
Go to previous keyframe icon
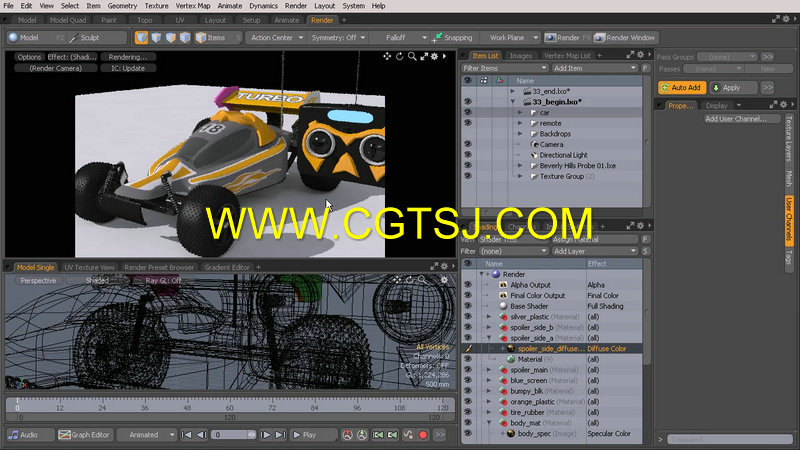click(x=378, y=435)
